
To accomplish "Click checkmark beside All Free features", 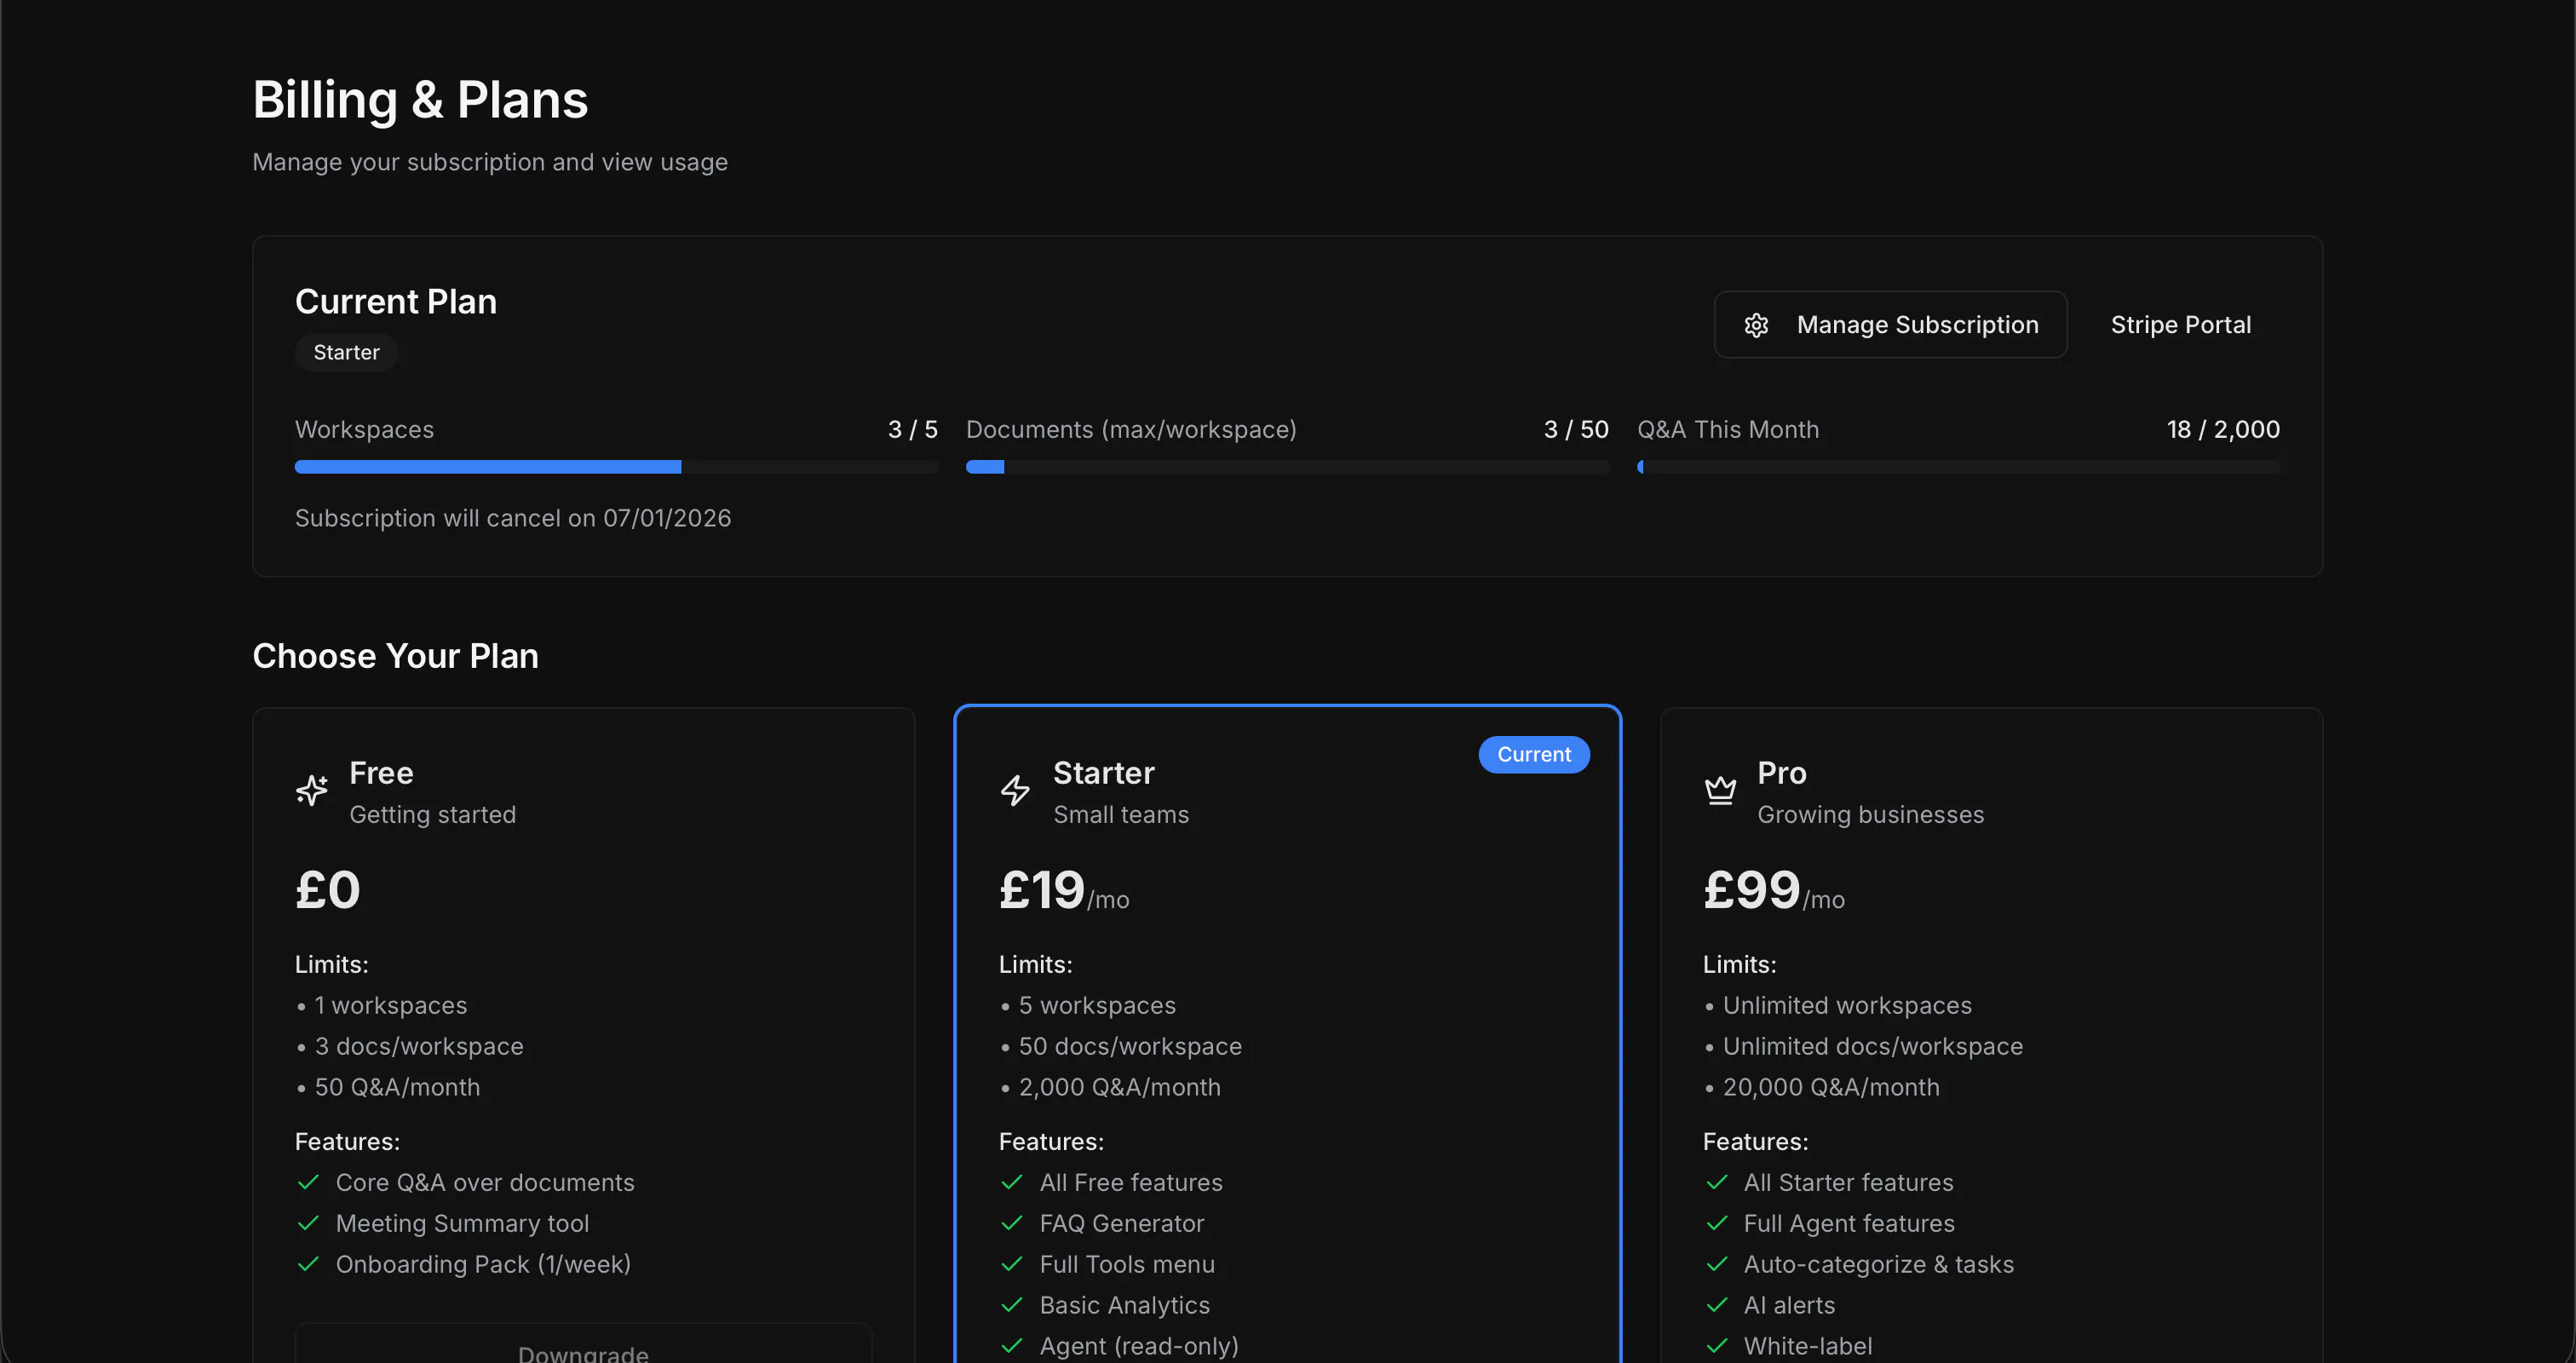I will pos(1012,1182).
